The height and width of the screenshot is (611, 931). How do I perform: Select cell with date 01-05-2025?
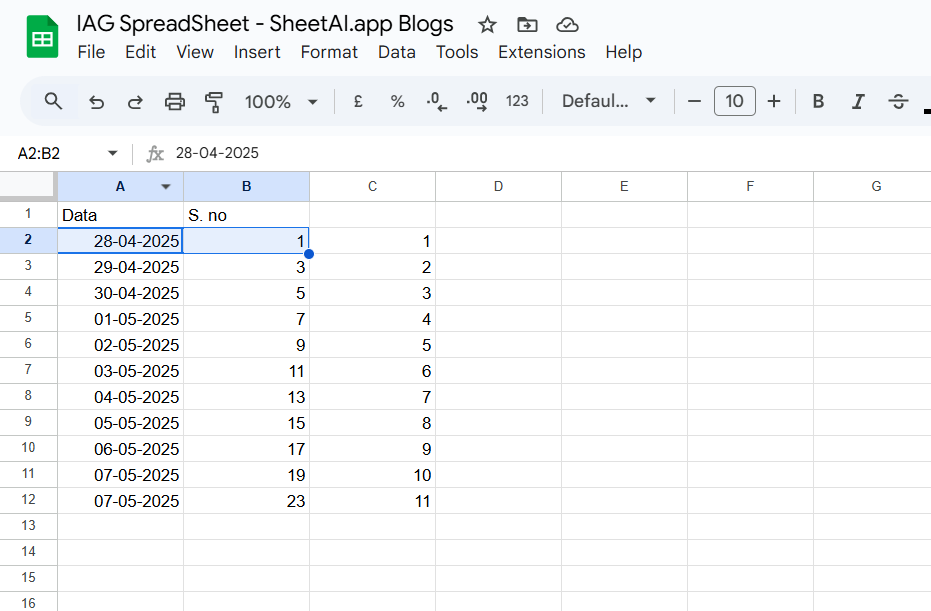(x=121, y=319)
